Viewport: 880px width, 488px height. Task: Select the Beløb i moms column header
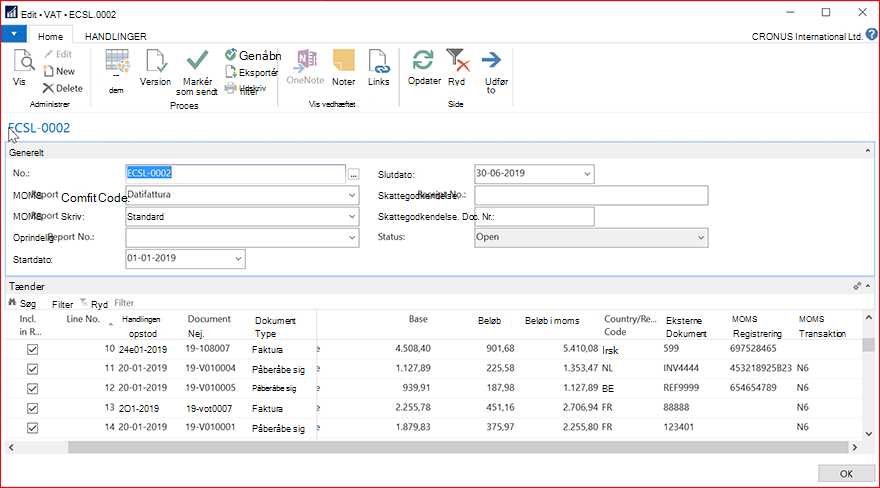[552, 321]
